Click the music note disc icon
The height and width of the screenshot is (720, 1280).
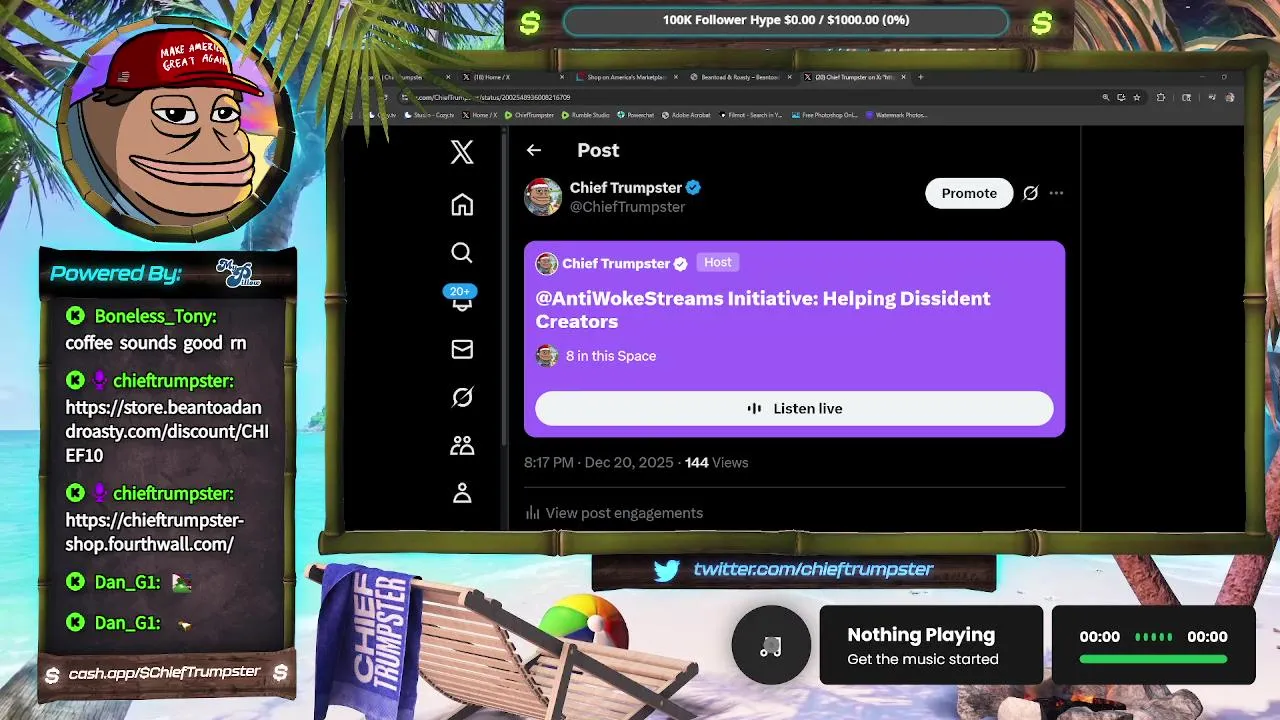770,645
